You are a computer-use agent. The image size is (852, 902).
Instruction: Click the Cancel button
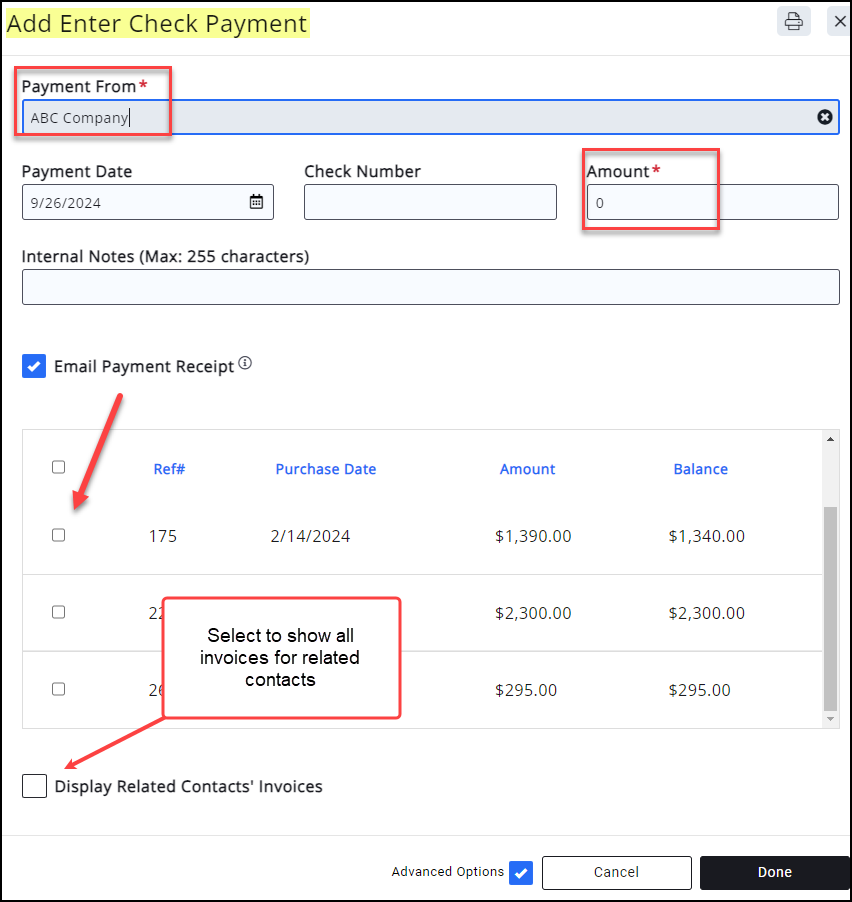616,872
